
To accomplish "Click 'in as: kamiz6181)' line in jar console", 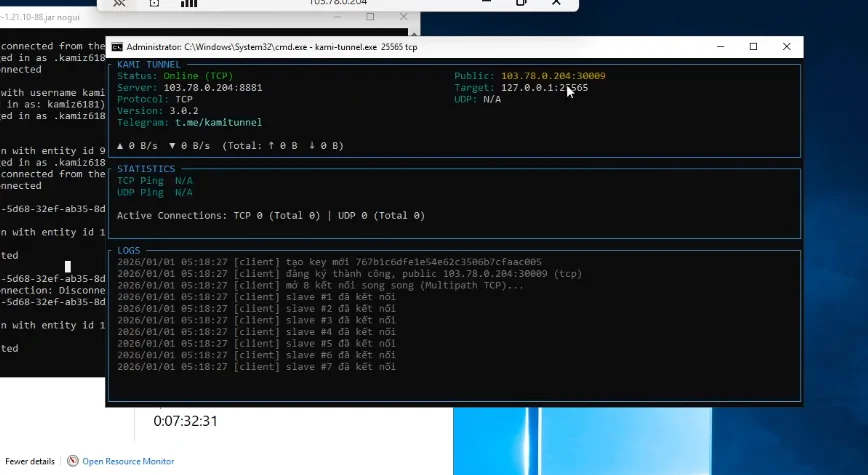I will (53, 104).
